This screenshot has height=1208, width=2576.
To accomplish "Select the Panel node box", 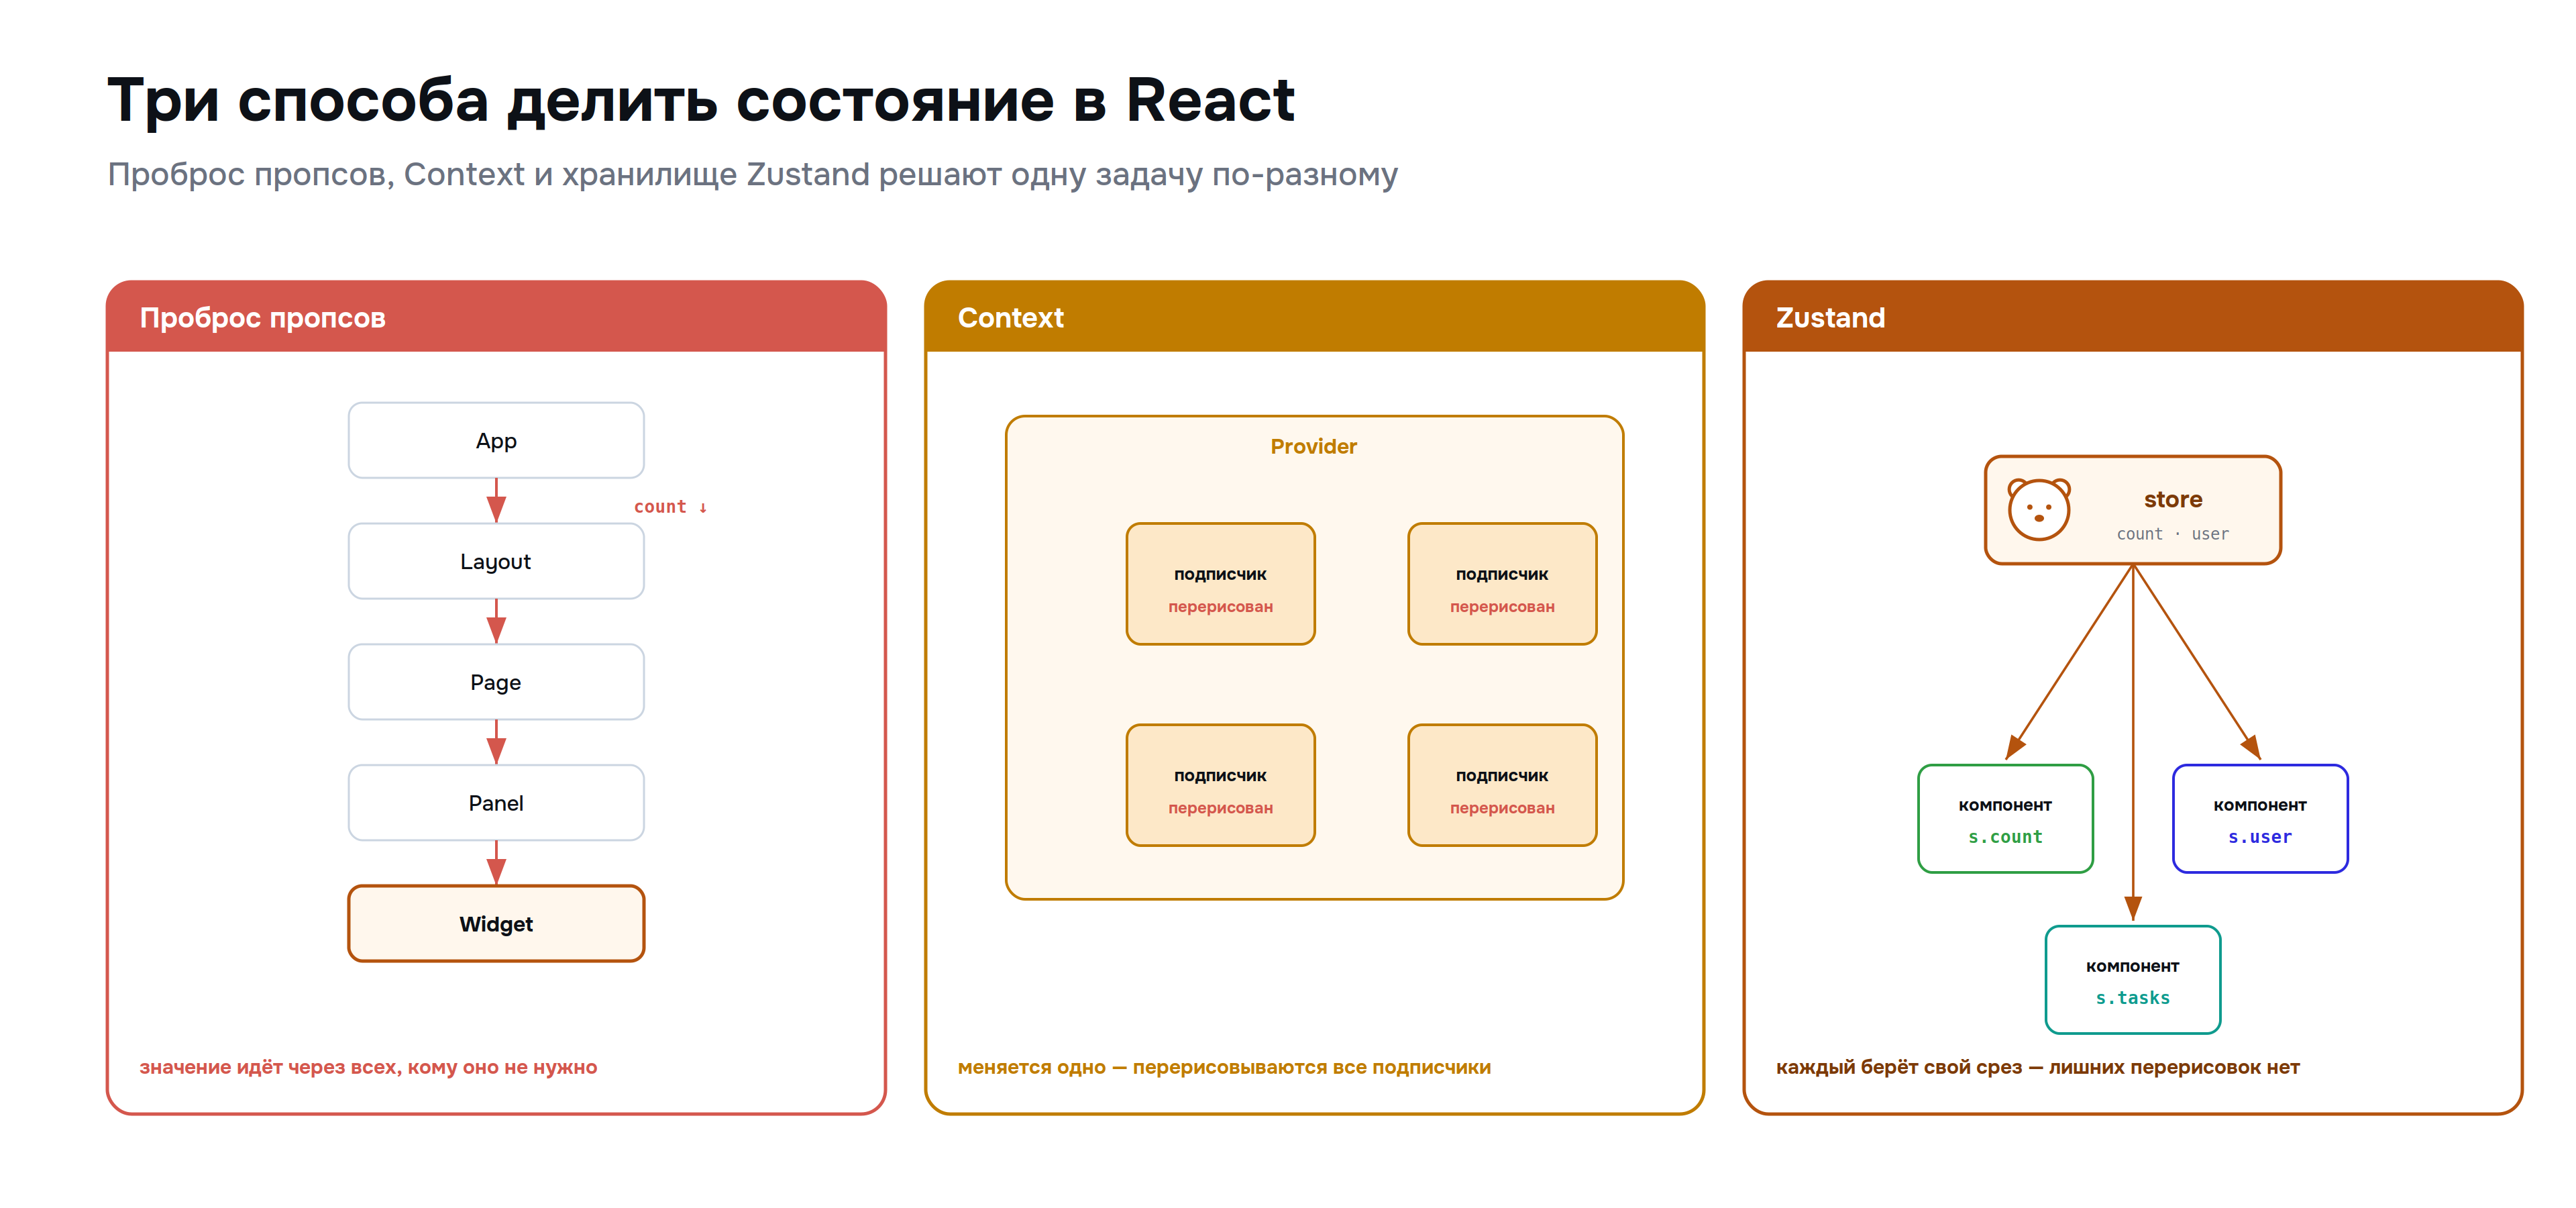I will [496, 803].
